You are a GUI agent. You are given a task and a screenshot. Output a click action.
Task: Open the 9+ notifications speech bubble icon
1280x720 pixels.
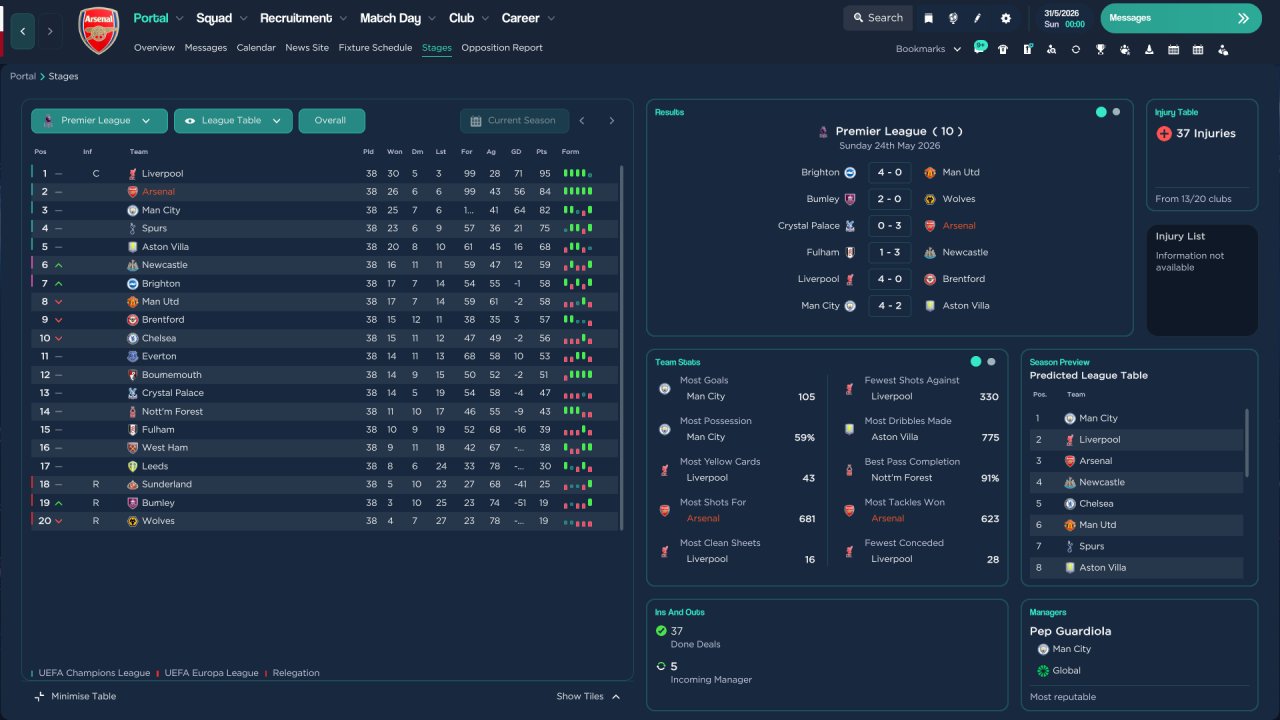(x=979, y=48)
